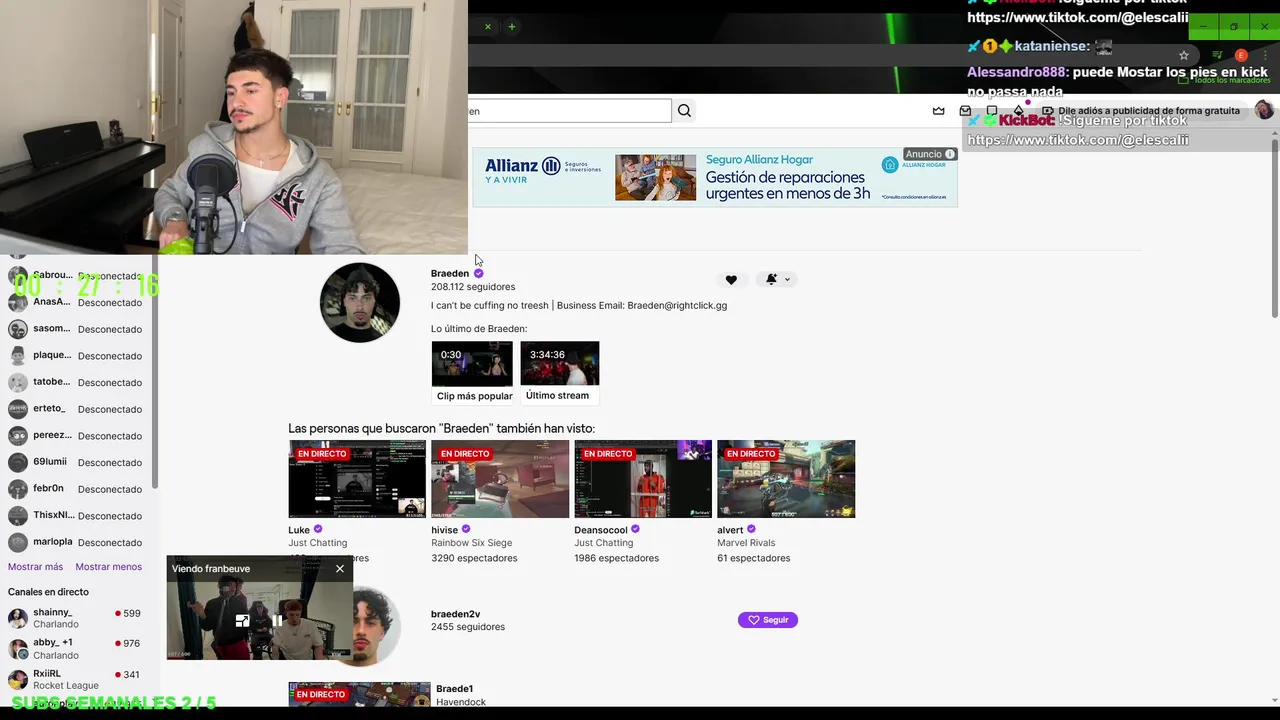
Task: Click the page vertical scrollbar
Action: 1275,230
